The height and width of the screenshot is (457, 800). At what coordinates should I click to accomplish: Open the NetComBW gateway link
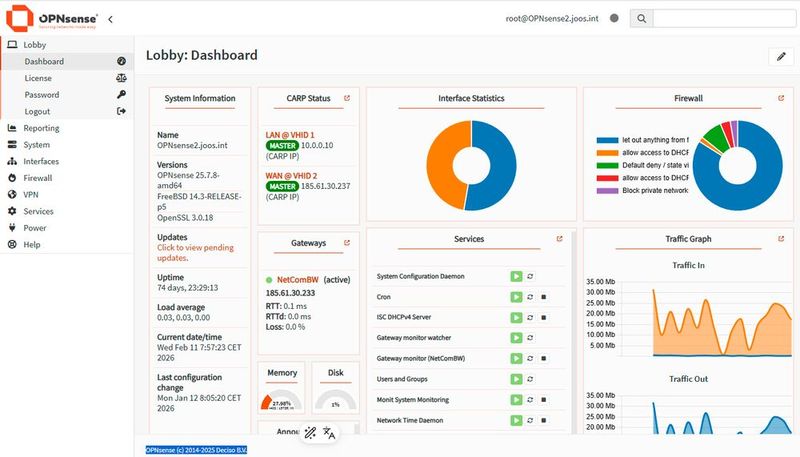coord(297,280)
